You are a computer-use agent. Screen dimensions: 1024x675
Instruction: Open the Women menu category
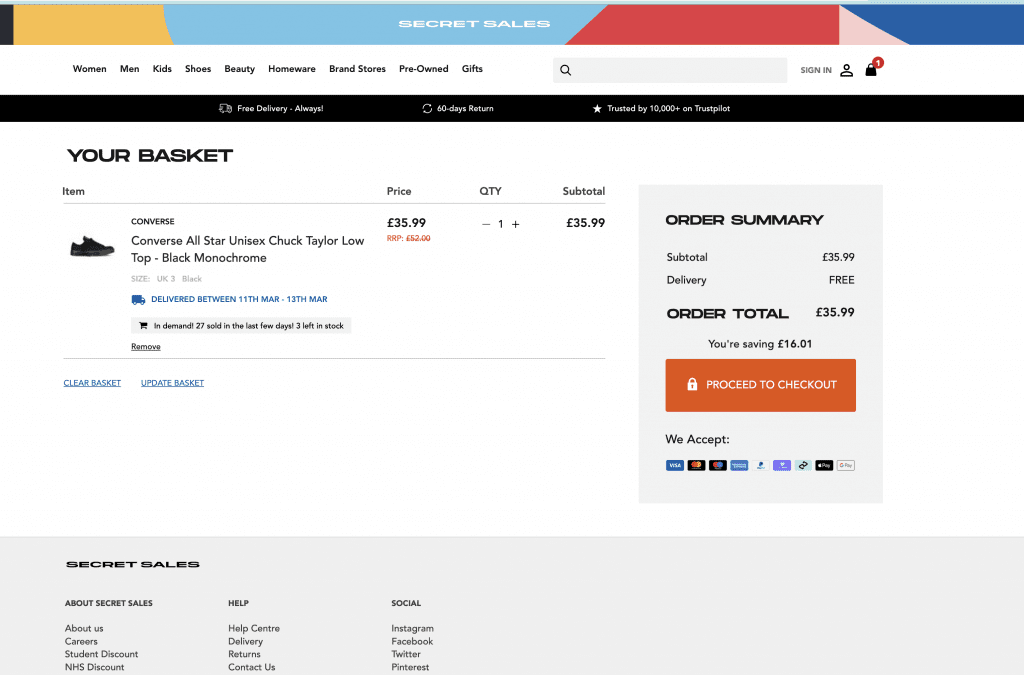tap(89, 69)
